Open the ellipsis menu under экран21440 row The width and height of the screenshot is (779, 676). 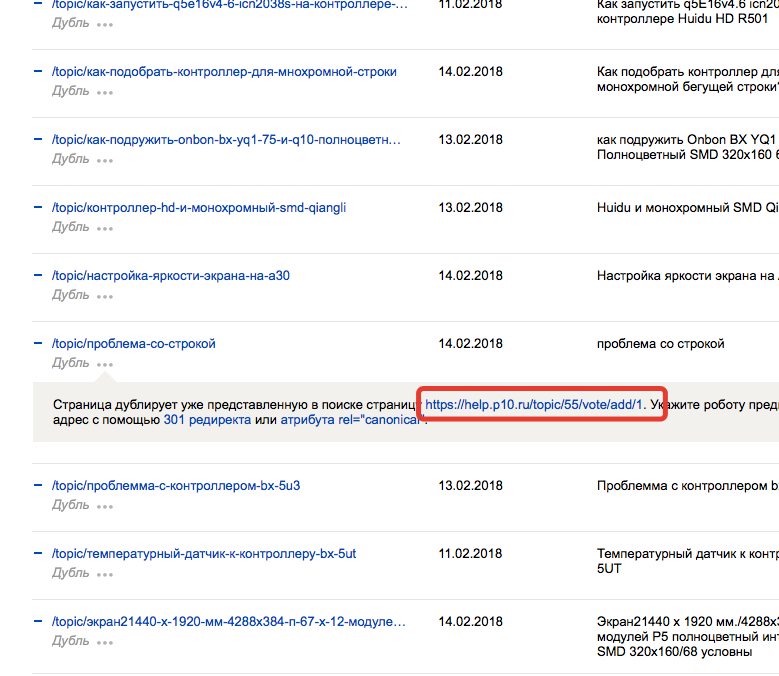tap(105, 642)
